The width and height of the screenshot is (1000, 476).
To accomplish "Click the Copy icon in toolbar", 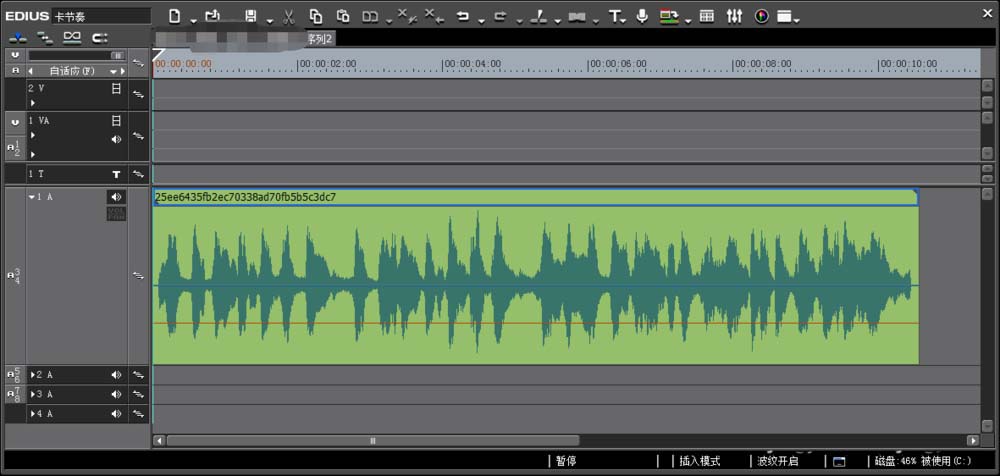I will click(x=316, y=16).
